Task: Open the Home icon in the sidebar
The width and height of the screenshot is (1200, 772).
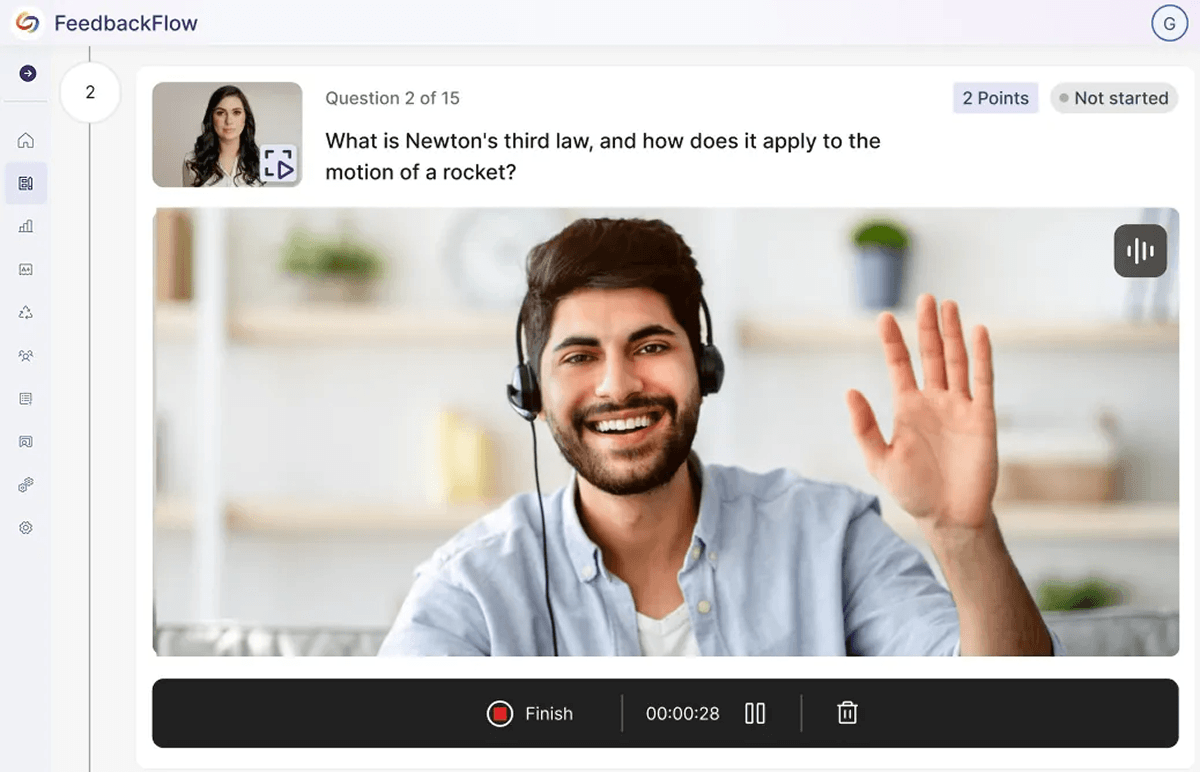Action: (26, 141)
